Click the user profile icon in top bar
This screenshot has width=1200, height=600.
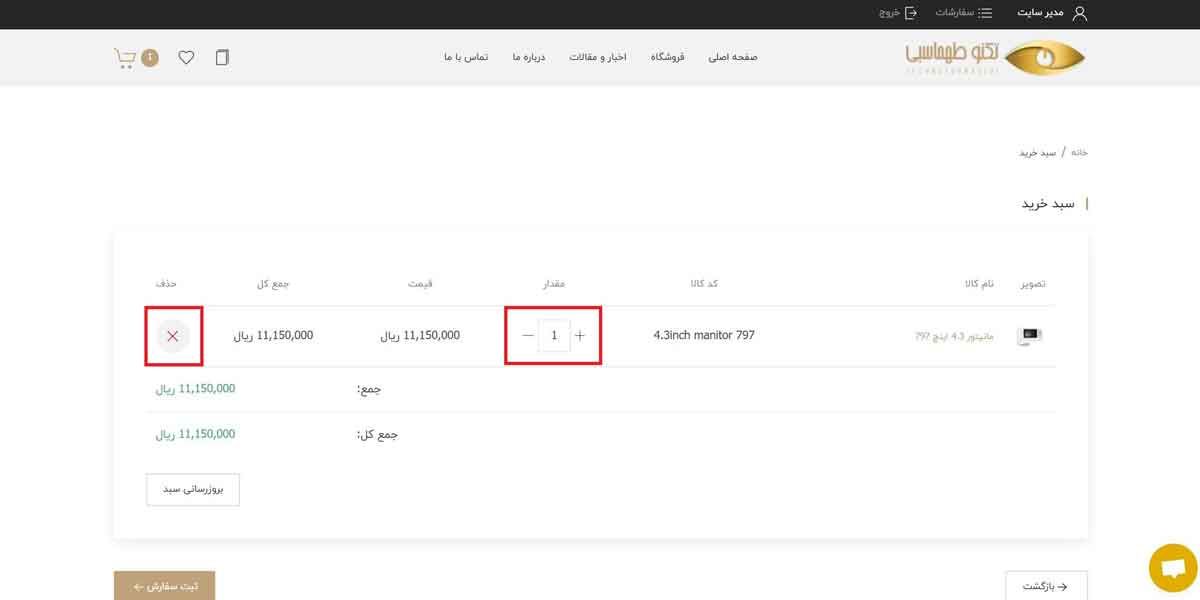1079,13
